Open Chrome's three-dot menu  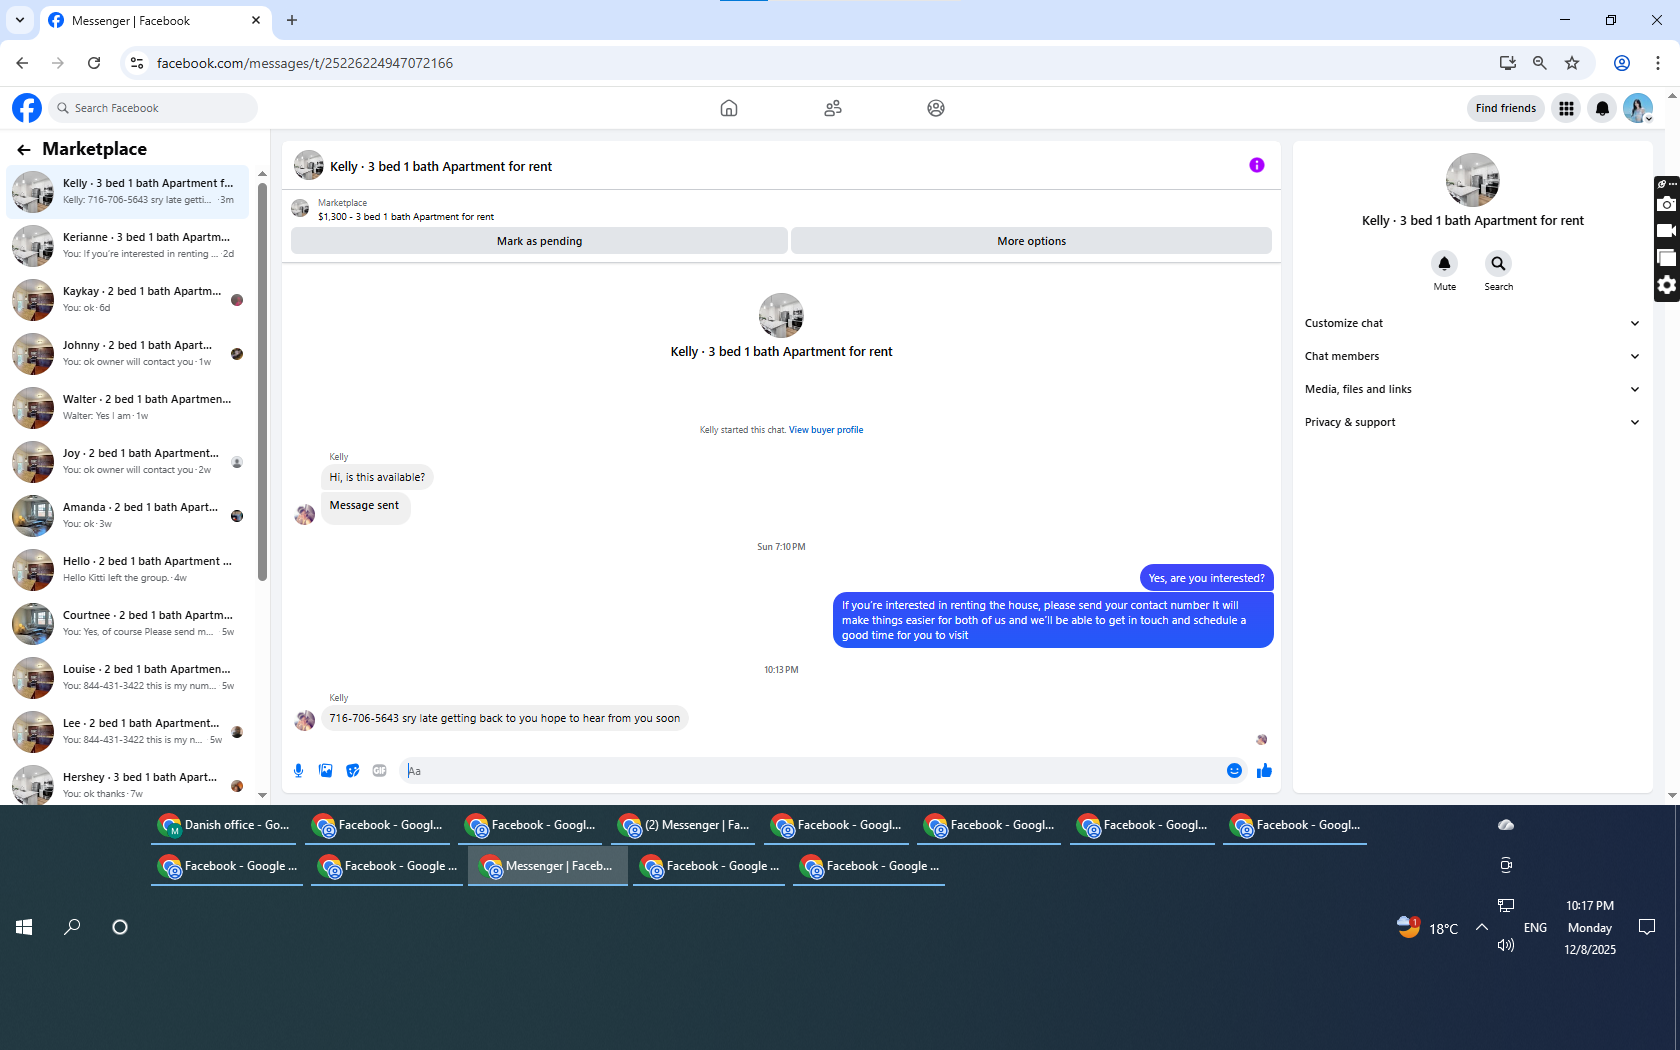coord(1658,63)
